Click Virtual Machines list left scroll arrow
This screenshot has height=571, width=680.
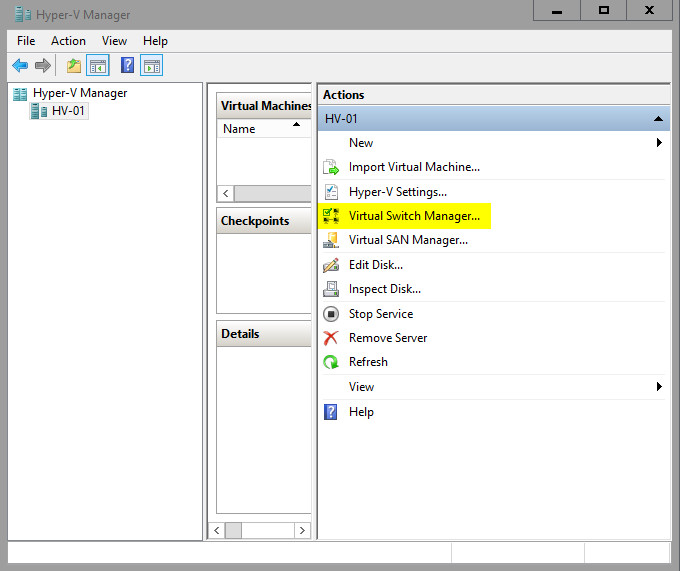coord(226,193)
